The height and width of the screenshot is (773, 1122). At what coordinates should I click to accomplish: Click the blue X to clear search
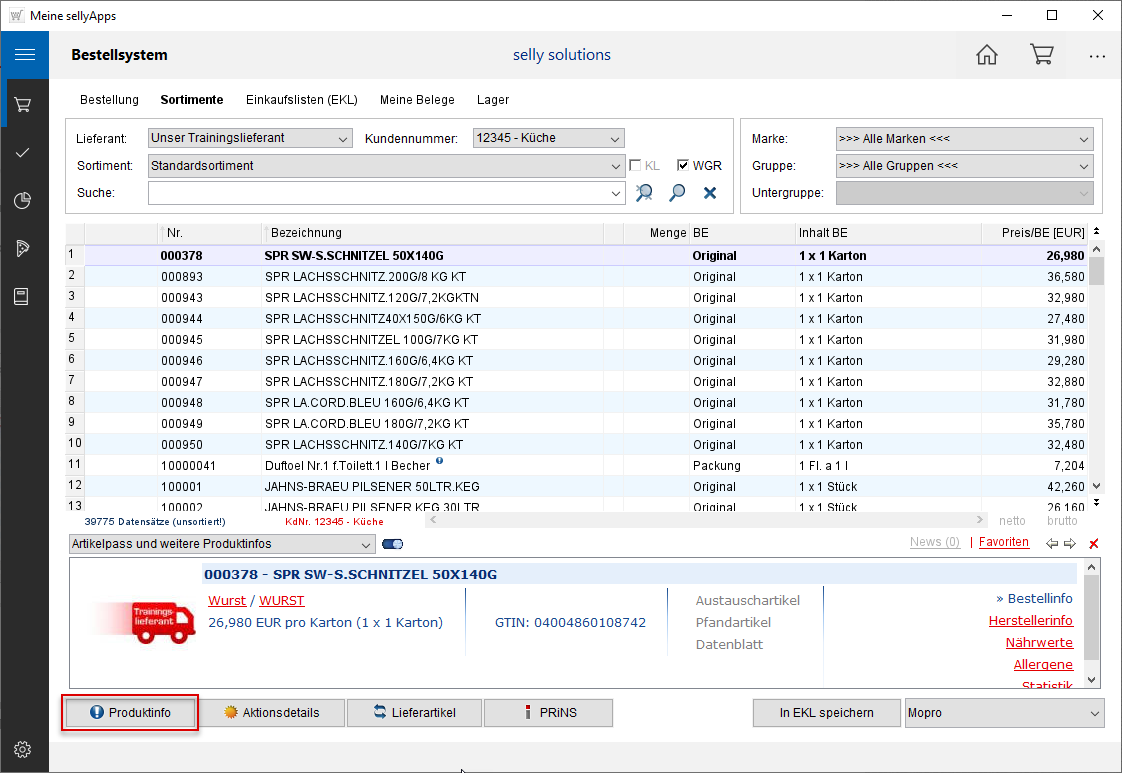(x=710, y=193)
